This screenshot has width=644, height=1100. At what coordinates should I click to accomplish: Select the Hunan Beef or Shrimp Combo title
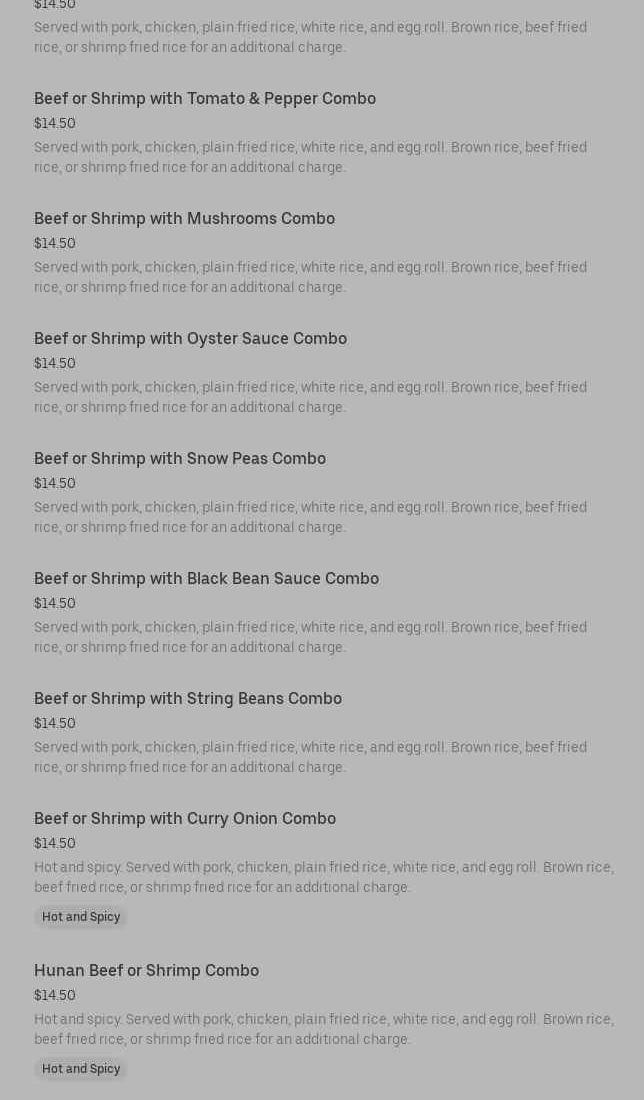[x=146, y=971]
